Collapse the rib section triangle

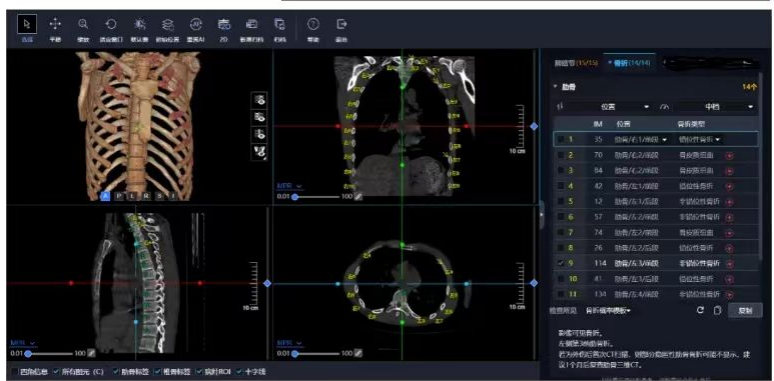coord(555,86)
